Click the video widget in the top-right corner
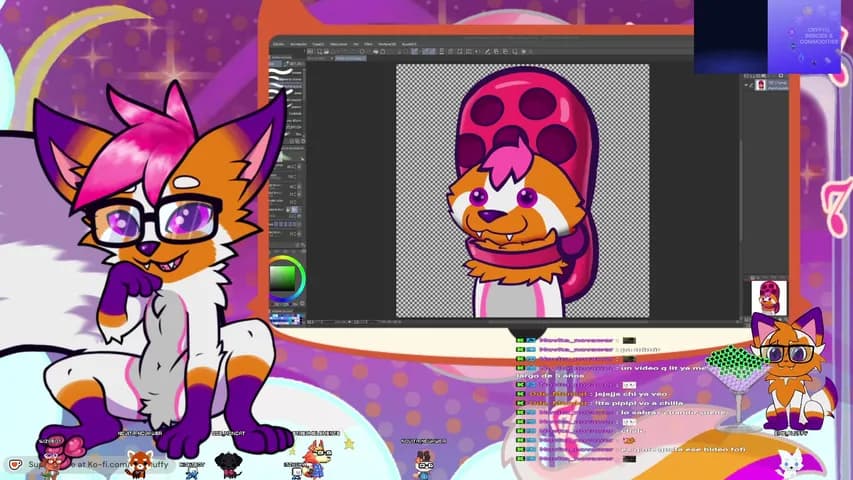 click(x=767, y=36)
